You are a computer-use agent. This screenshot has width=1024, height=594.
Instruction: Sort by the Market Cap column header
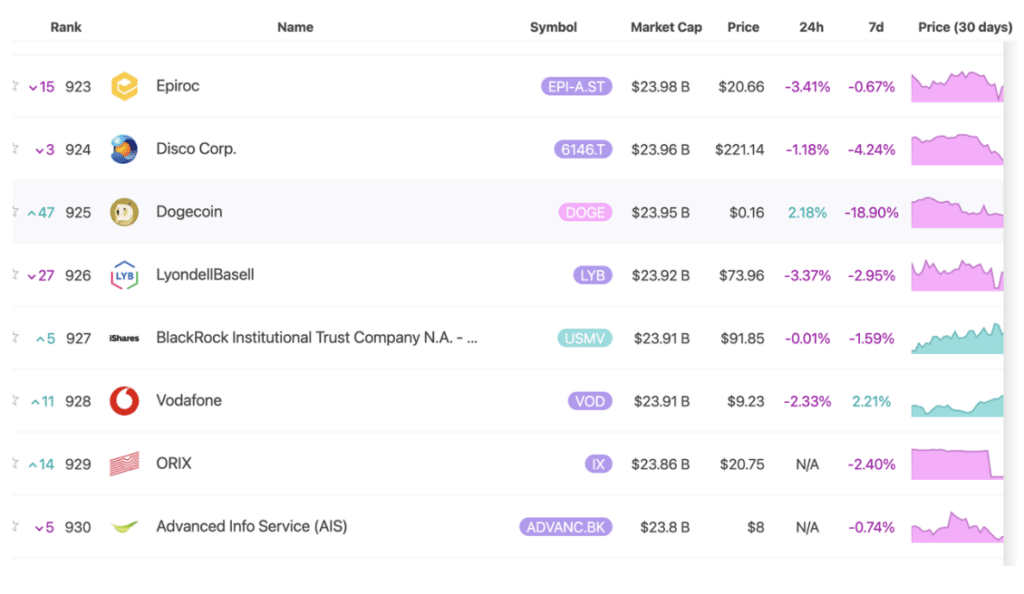click(x=666, y=27)
